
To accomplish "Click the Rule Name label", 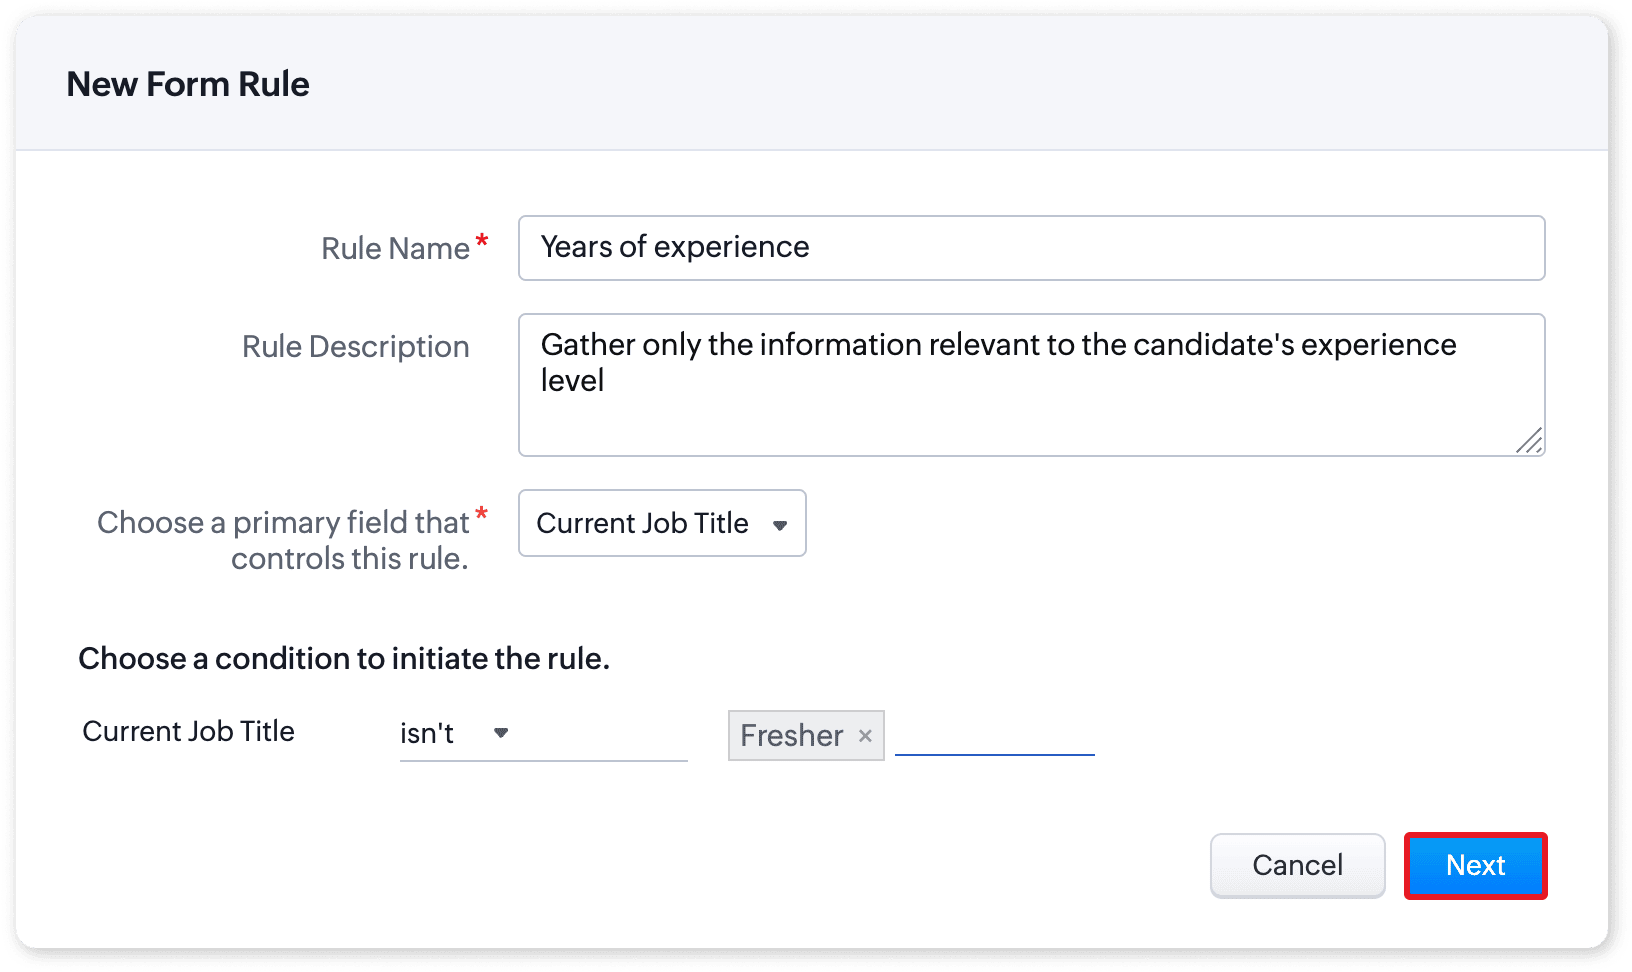I will click(395, 249).
